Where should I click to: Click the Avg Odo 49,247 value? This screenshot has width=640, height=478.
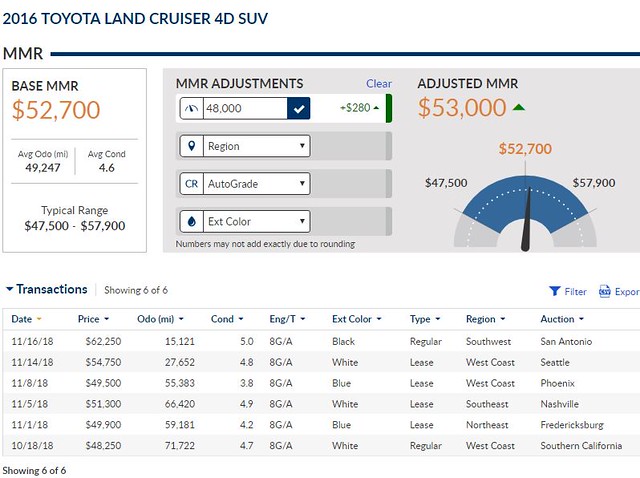point(43,167)
